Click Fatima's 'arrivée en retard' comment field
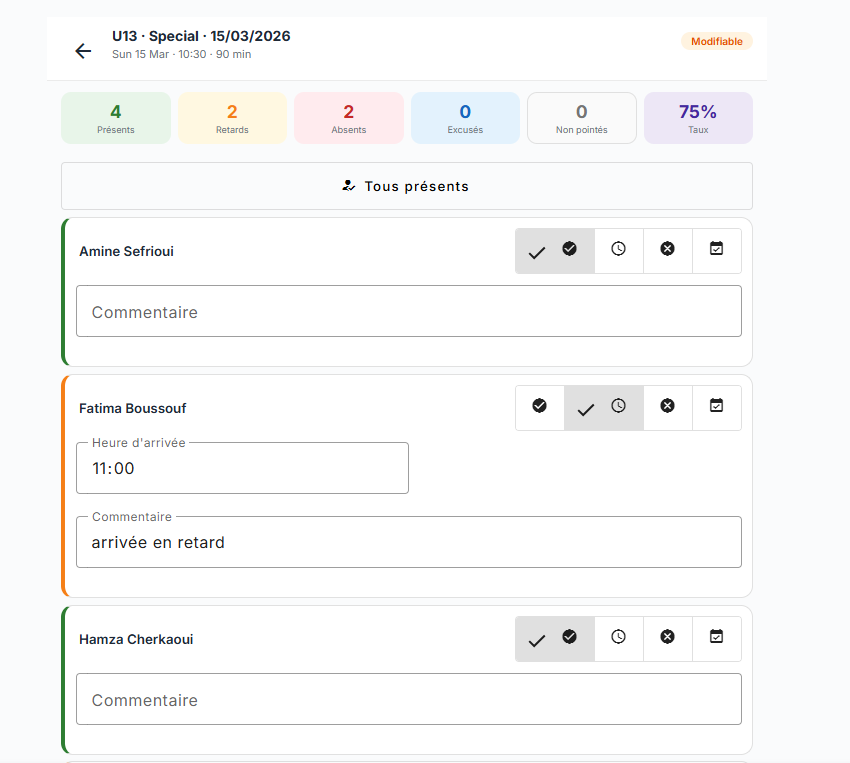The width and height of the screenshot is (850, 763). click(408, 543)
